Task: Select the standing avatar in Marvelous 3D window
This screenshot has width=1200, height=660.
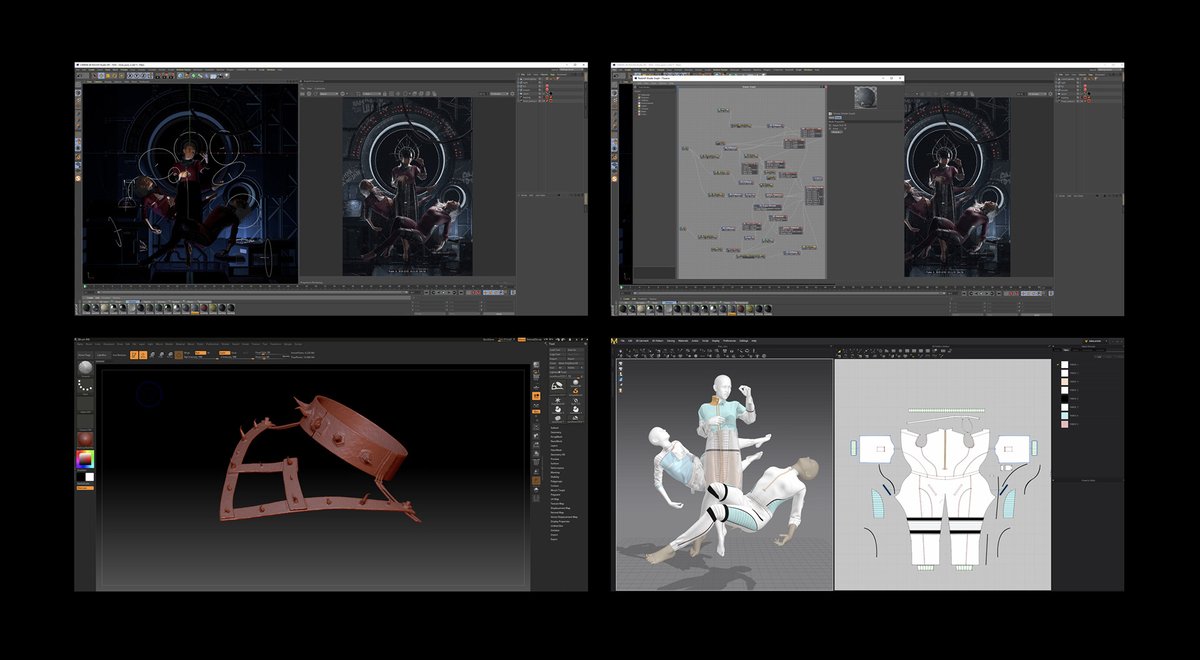Action: (x=722, y=430)
